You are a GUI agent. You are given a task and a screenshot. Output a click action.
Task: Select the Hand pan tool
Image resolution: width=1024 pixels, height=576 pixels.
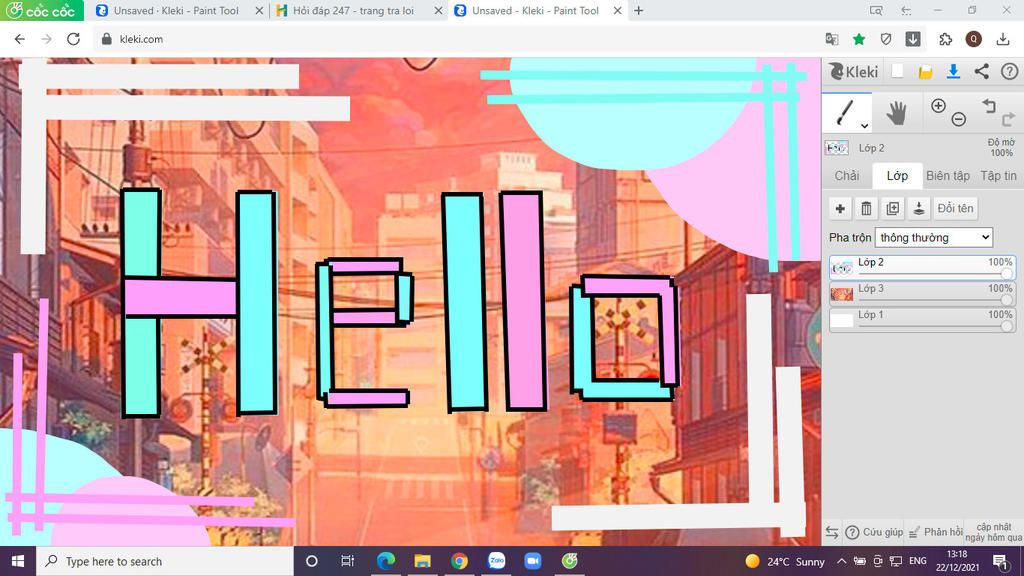pos(896,113)
